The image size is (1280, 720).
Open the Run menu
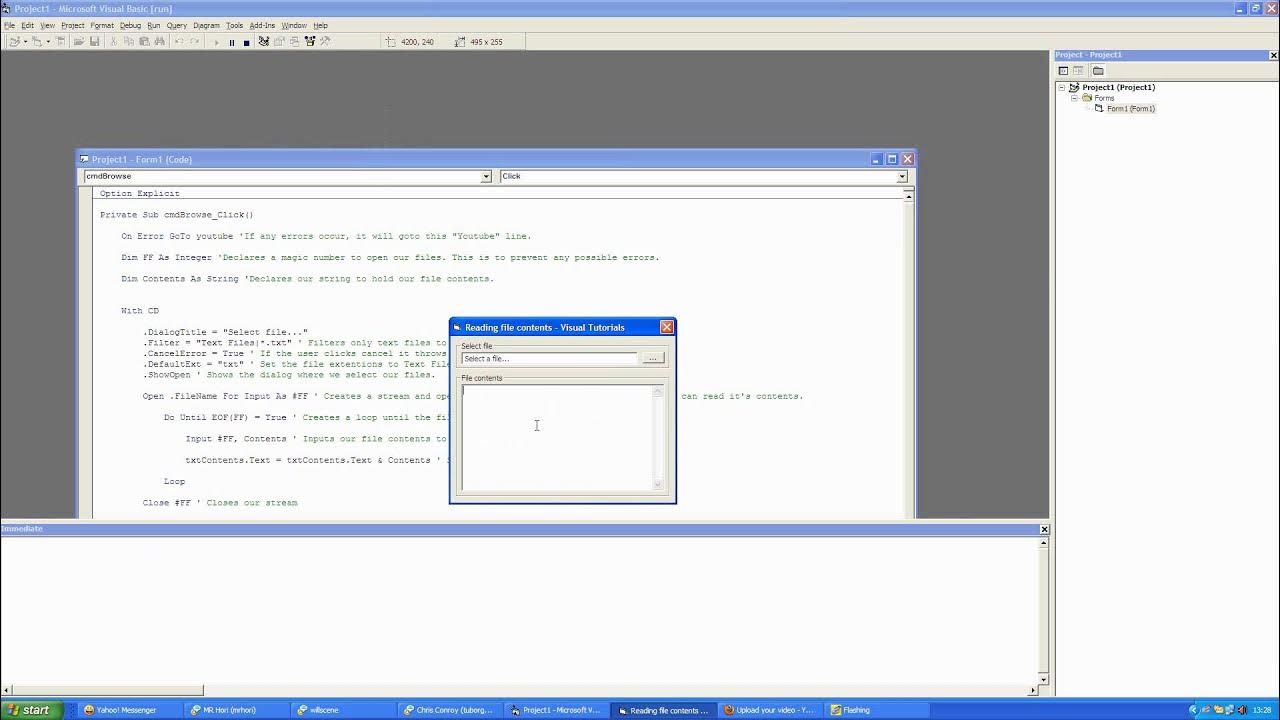(x=154, y=25)
